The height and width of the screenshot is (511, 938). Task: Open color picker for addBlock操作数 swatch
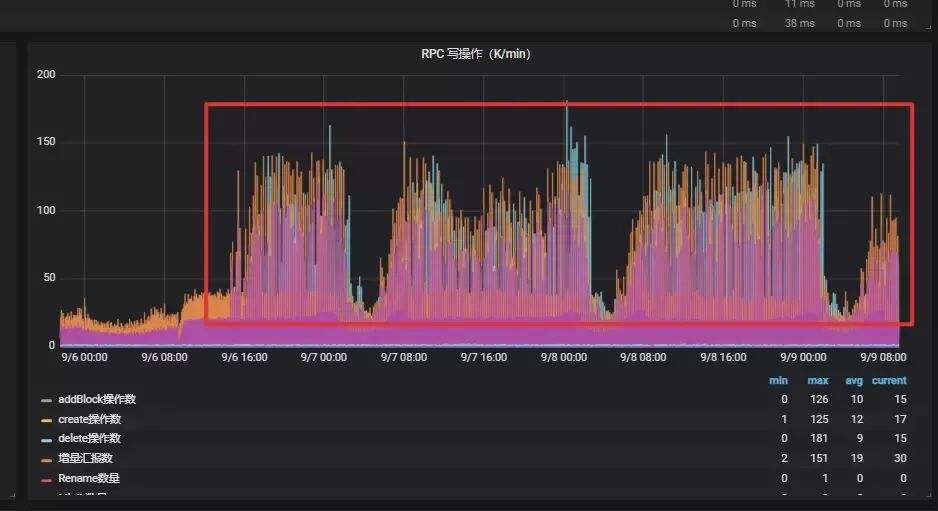pos(46,400)
